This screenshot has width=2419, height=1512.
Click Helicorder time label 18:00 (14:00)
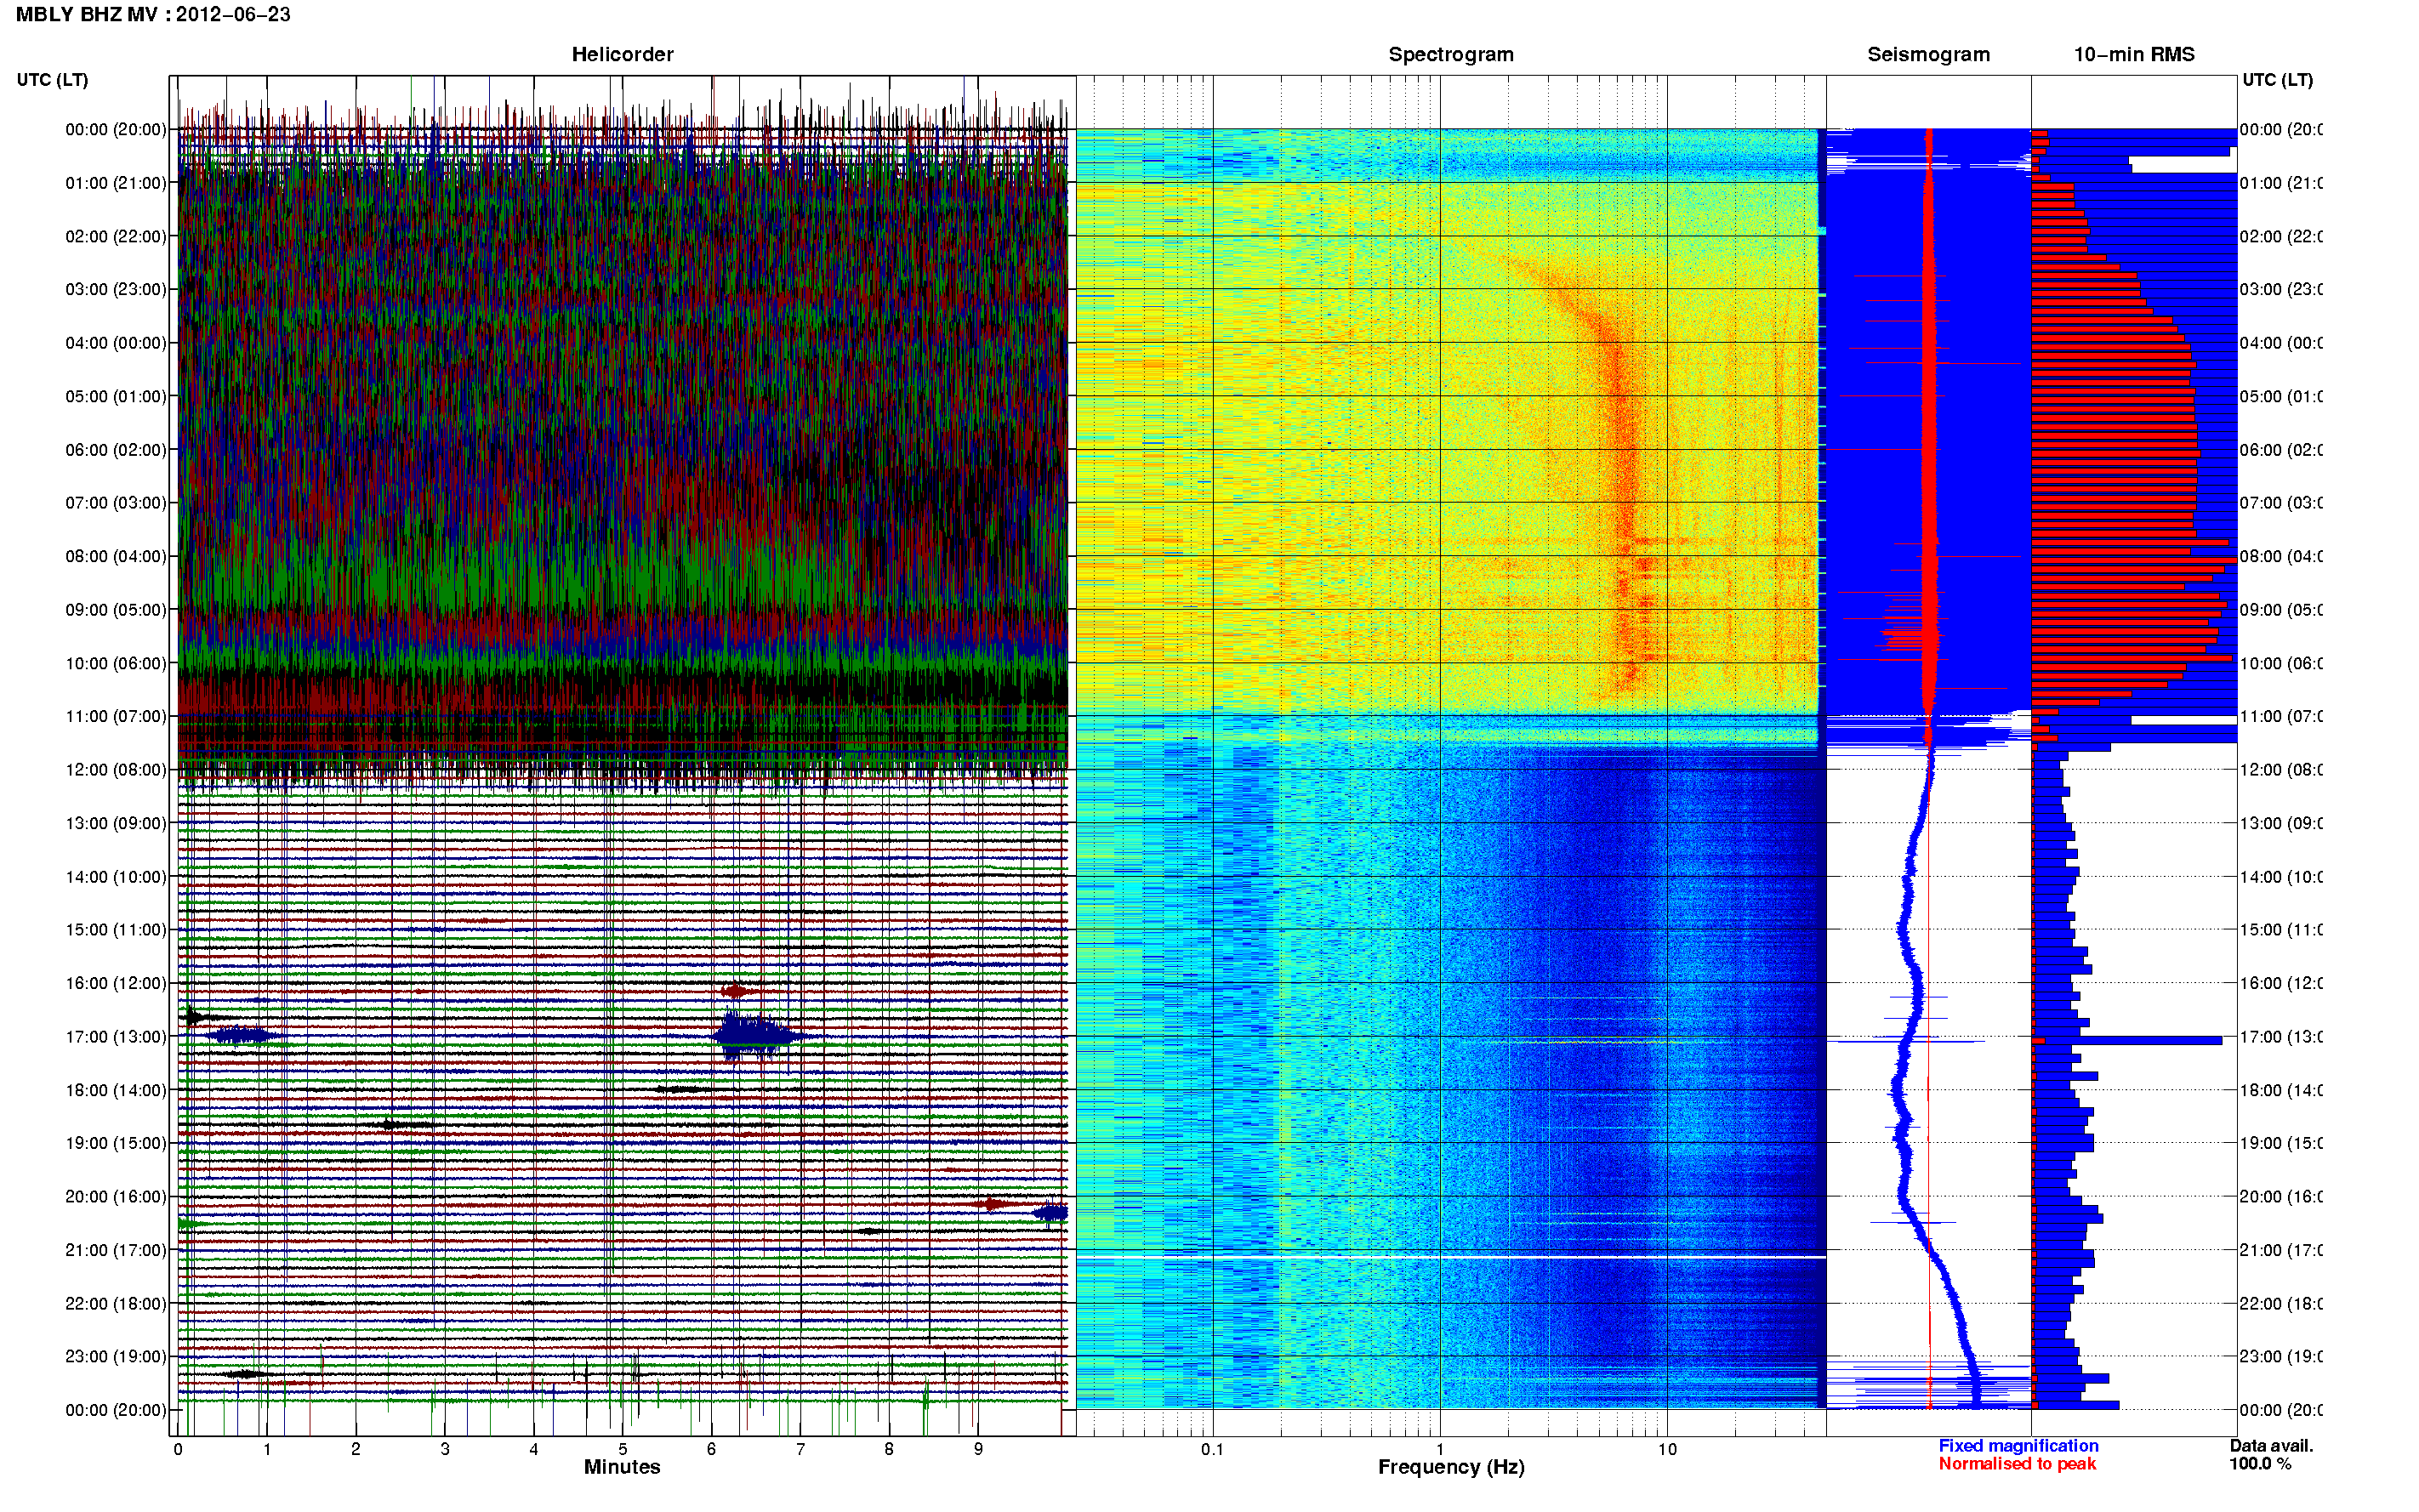click(x=116, y=1090)
